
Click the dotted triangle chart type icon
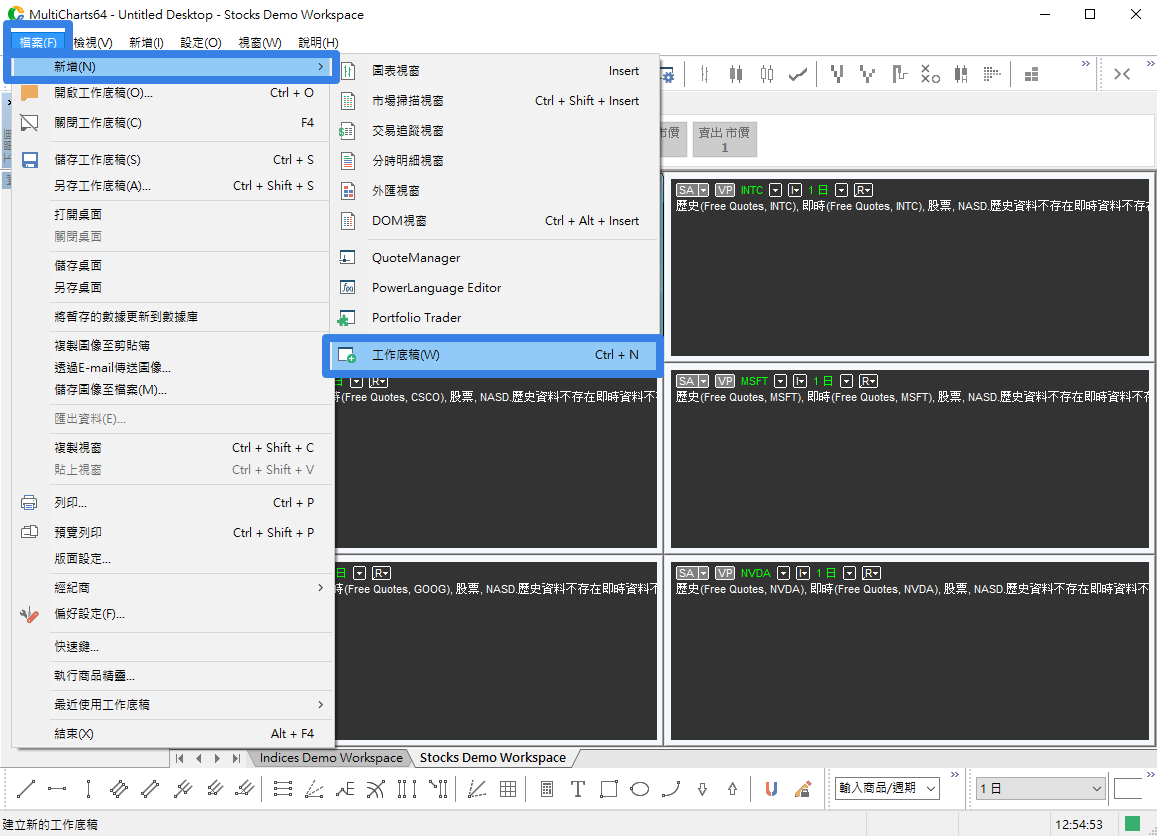[992, 74]
